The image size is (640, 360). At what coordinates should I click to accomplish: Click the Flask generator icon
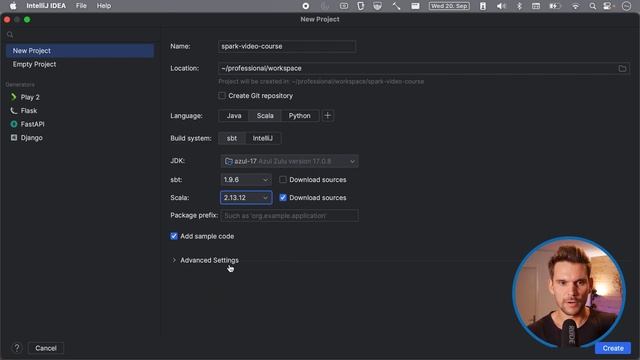pyautogui.click(x=13, y=111)
